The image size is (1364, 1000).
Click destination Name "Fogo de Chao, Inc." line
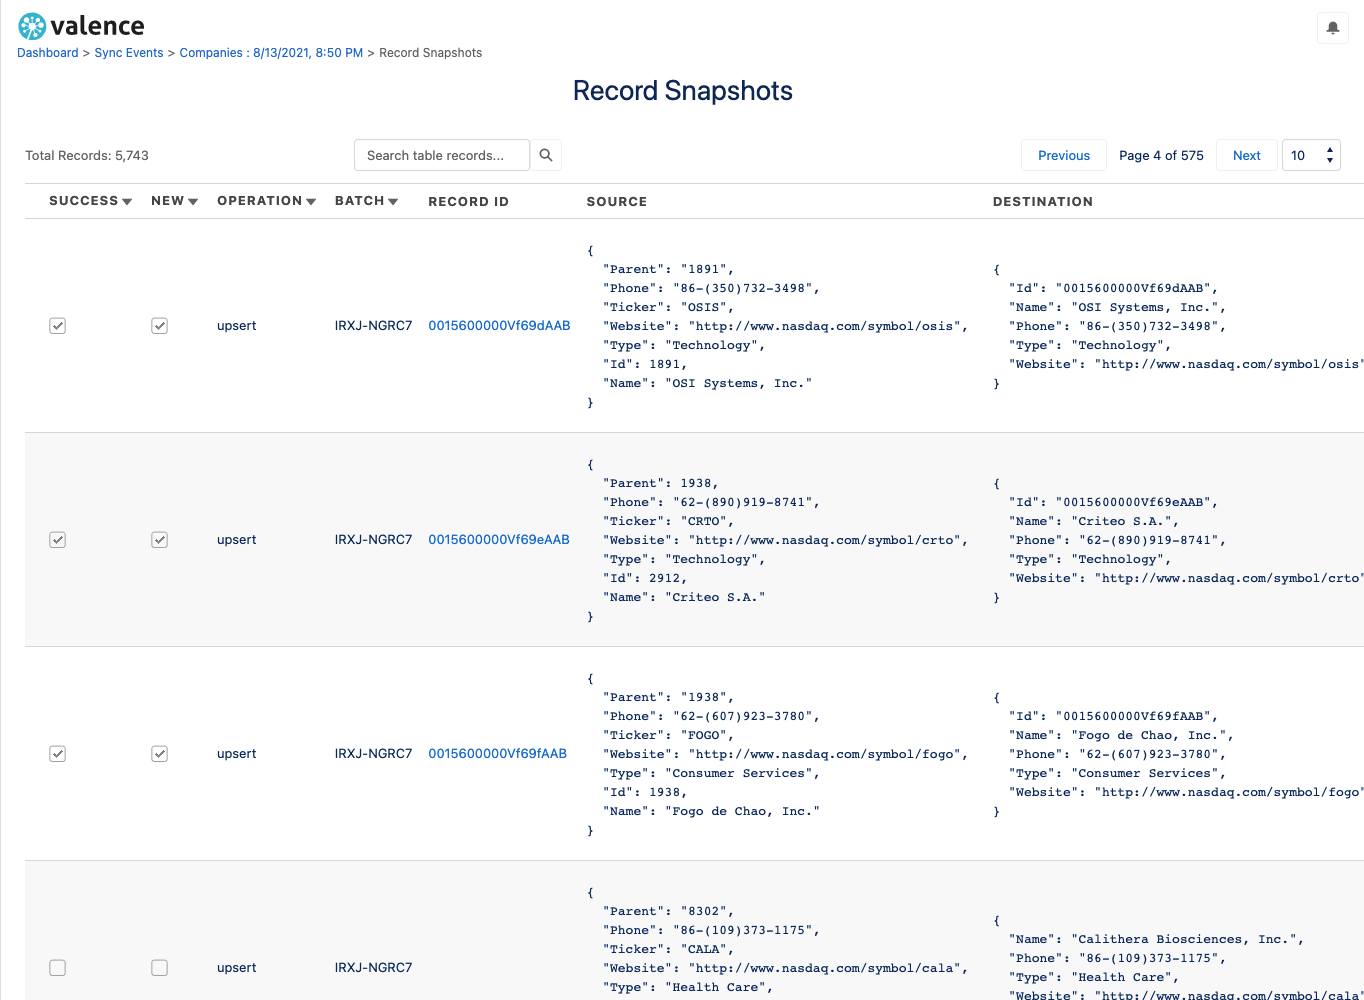pos(1121,735)
